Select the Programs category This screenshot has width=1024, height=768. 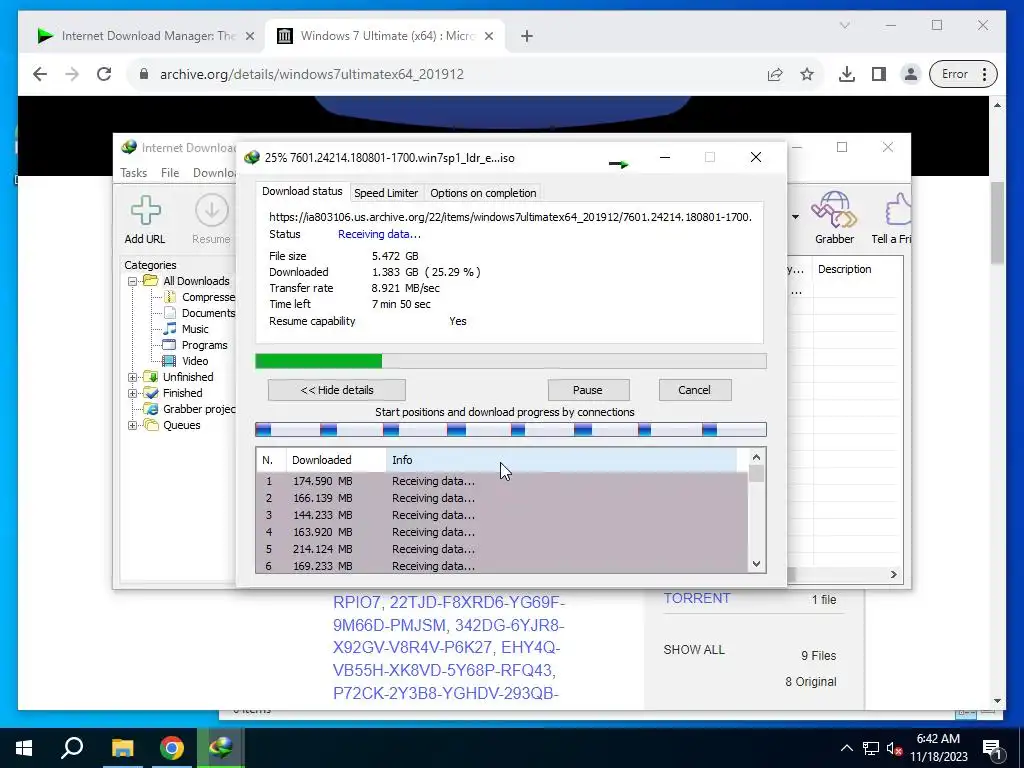pos(204,345)
